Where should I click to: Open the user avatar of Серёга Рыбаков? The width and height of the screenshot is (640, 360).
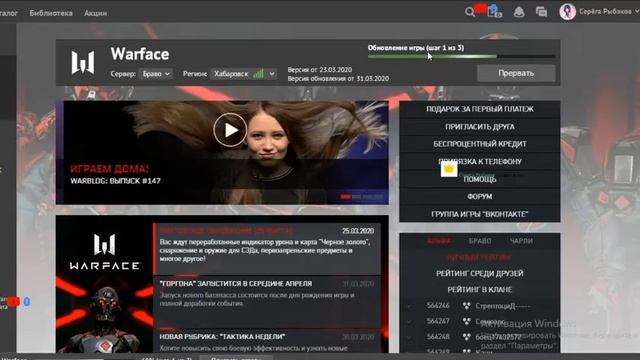[x=567, y=12]
